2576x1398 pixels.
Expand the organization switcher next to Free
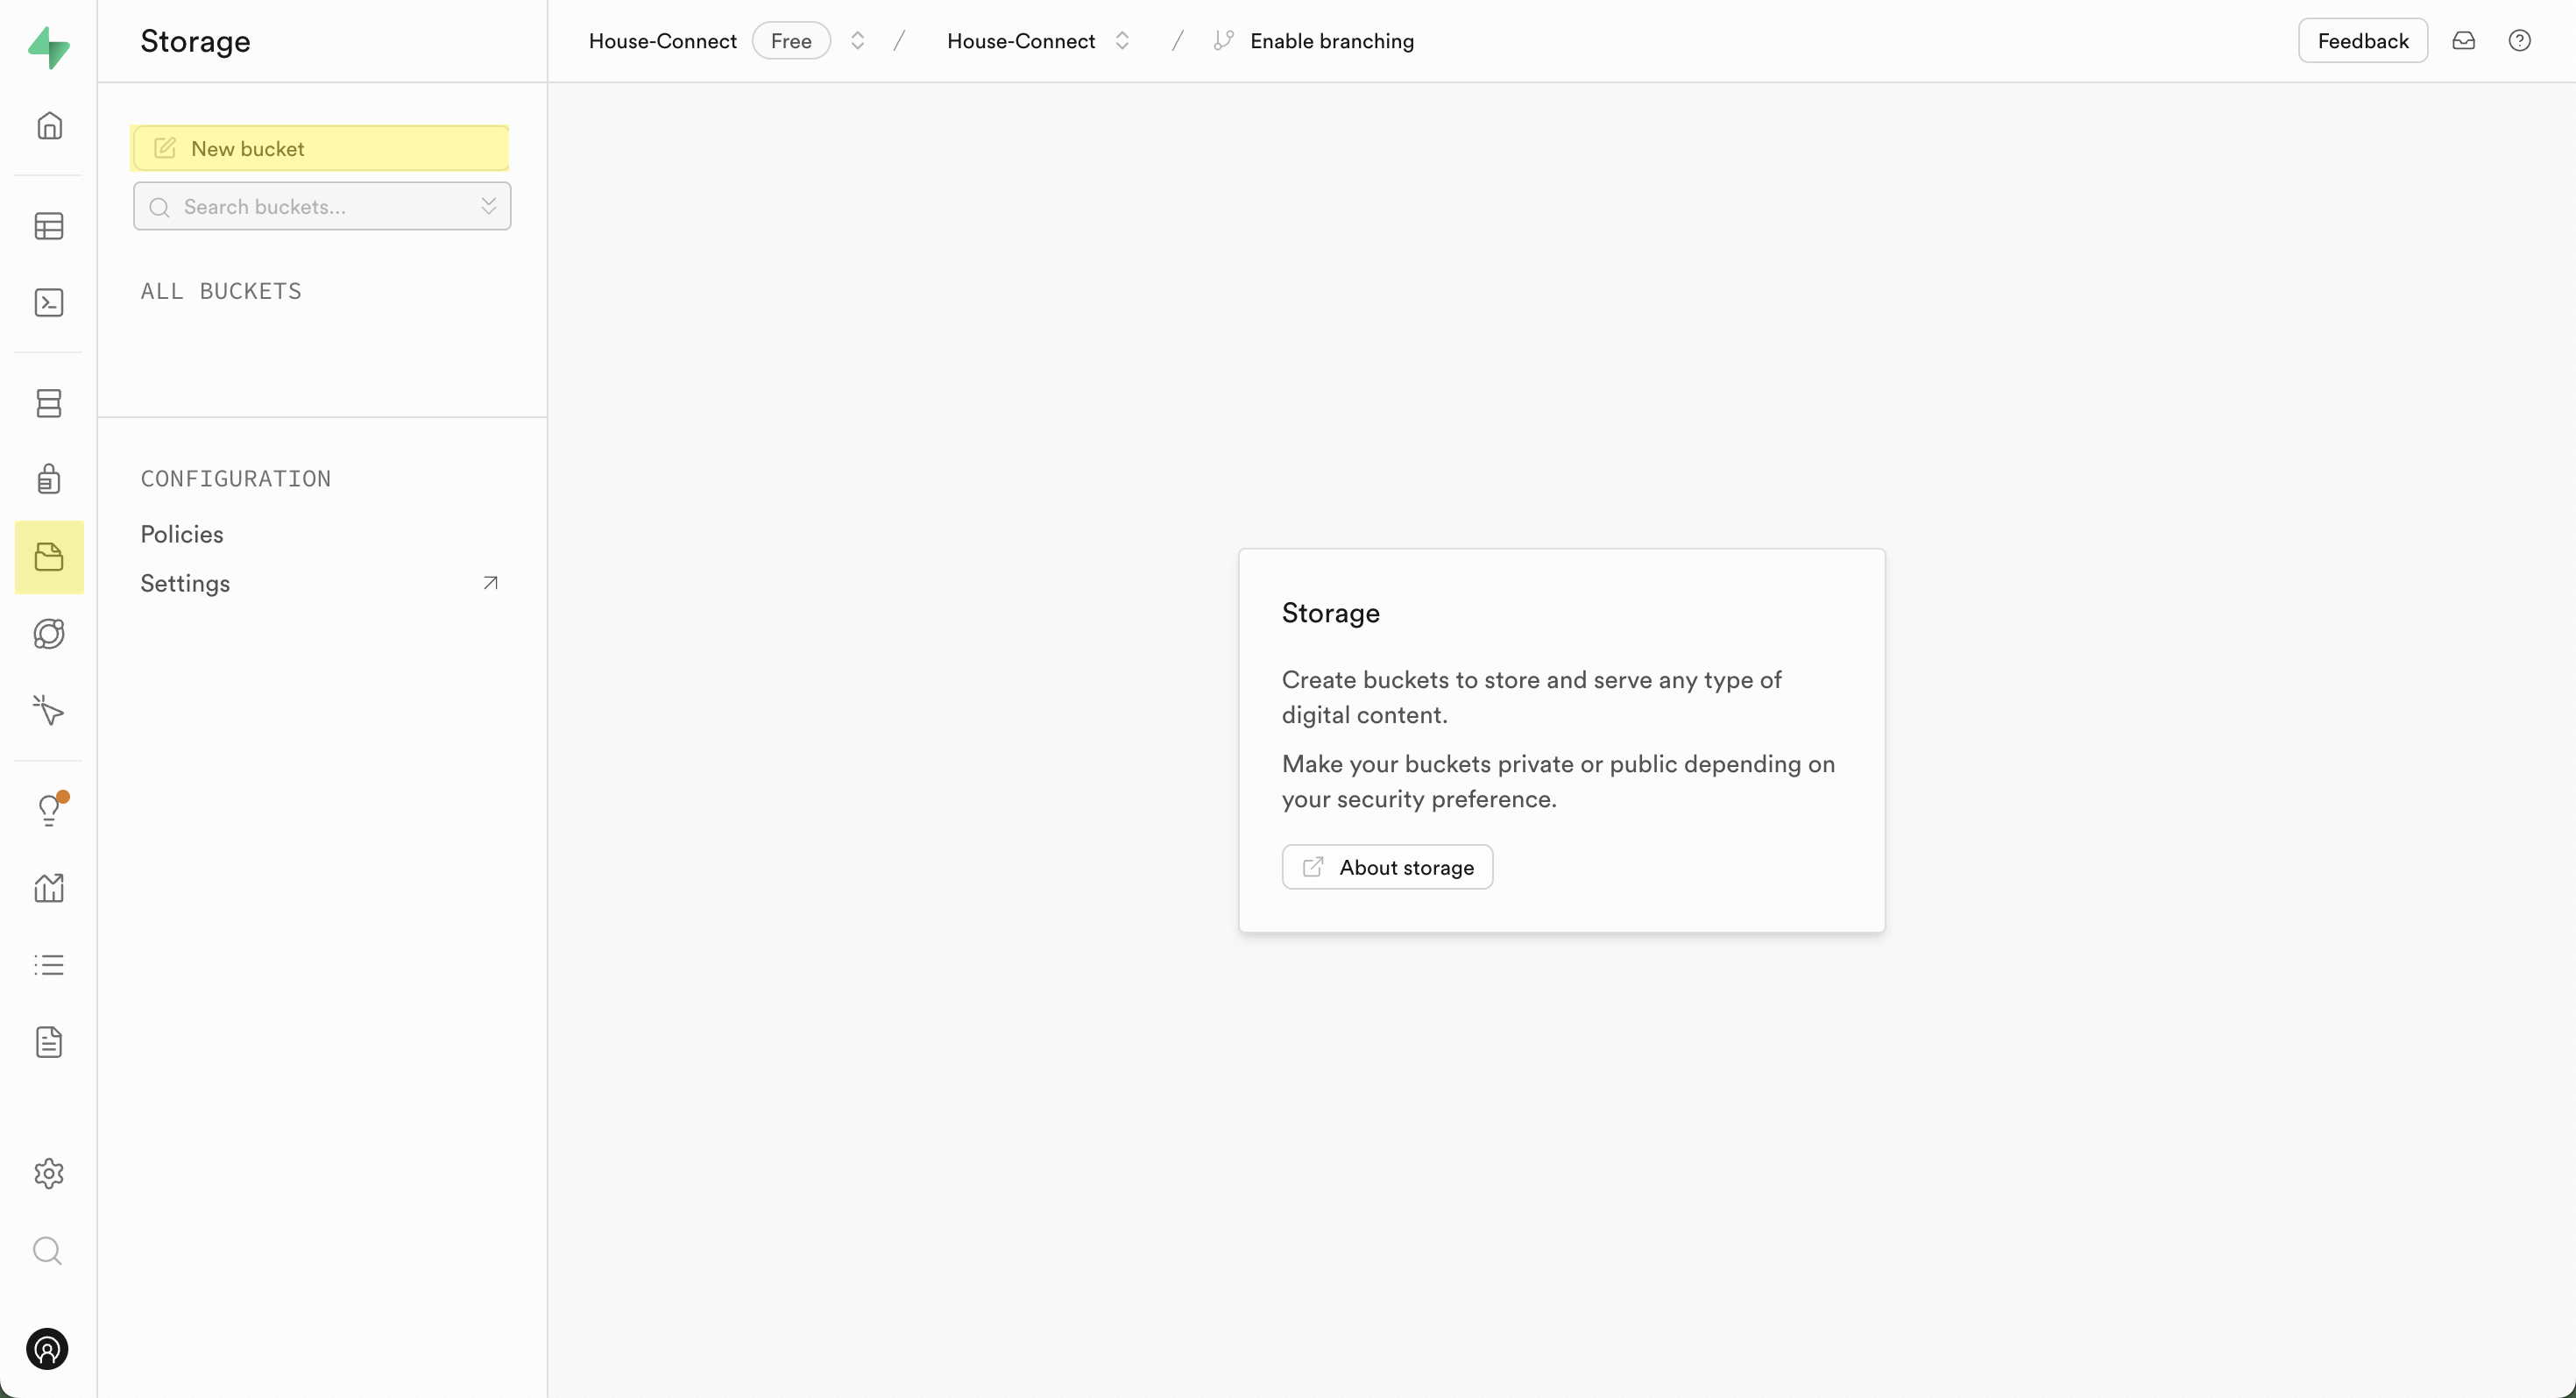(857, 41)
